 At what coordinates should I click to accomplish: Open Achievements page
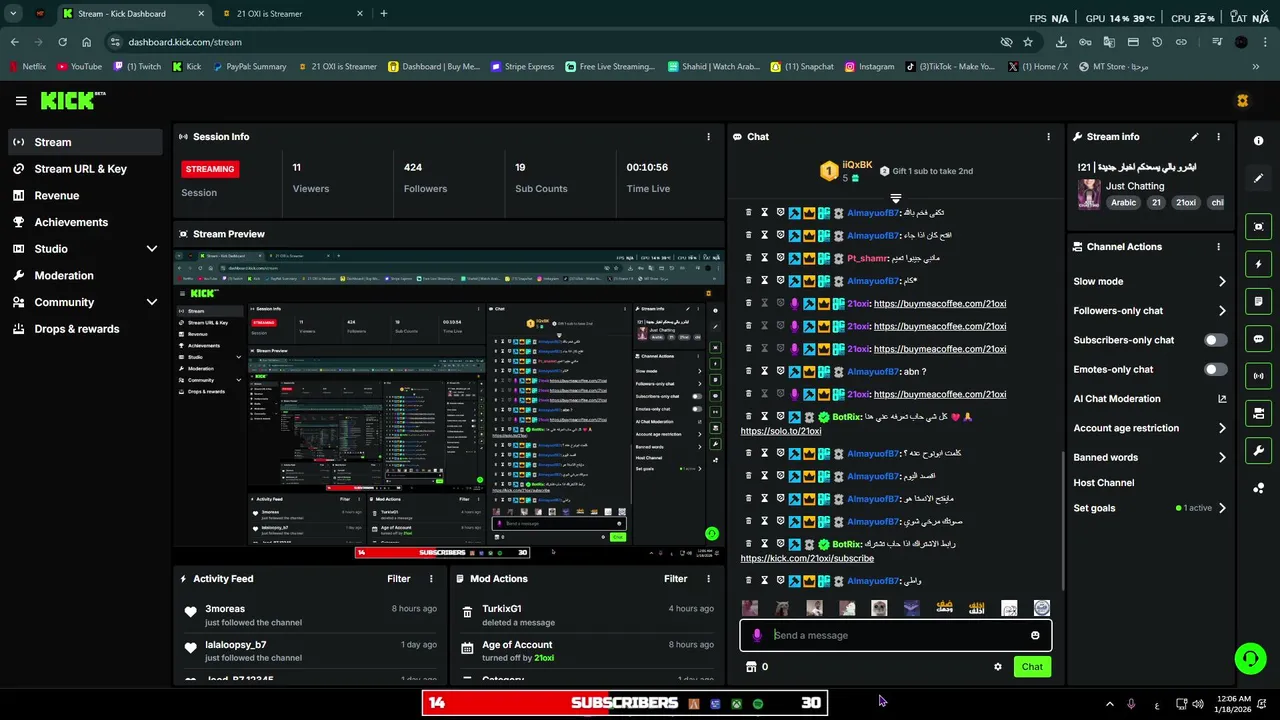click(85, 222)
